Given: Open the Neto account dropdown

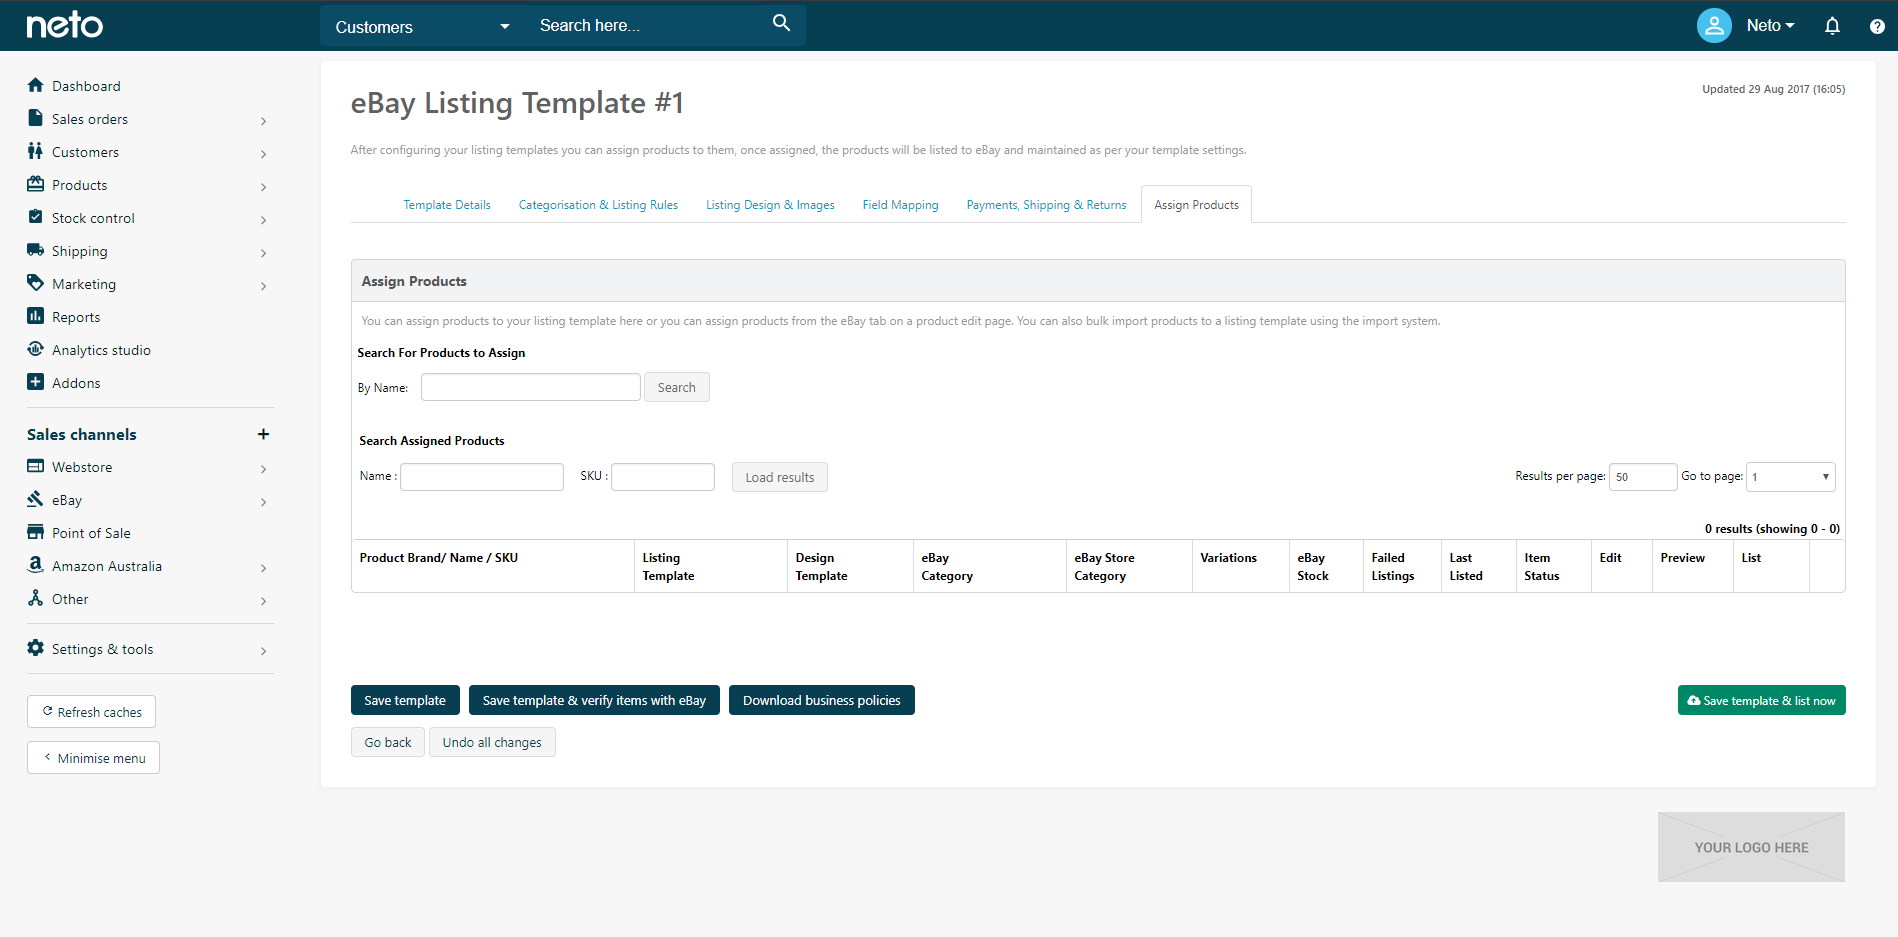Looking at the screenshot, I should coord(1770,26).
